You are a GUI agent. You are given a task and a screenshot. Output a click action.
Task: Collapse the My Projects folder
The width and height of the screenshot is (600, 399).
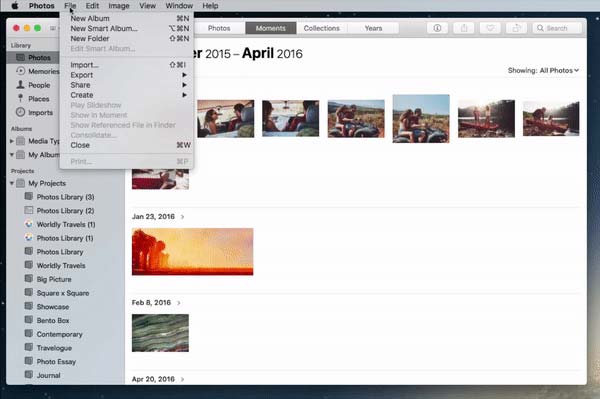click(12, 183)
